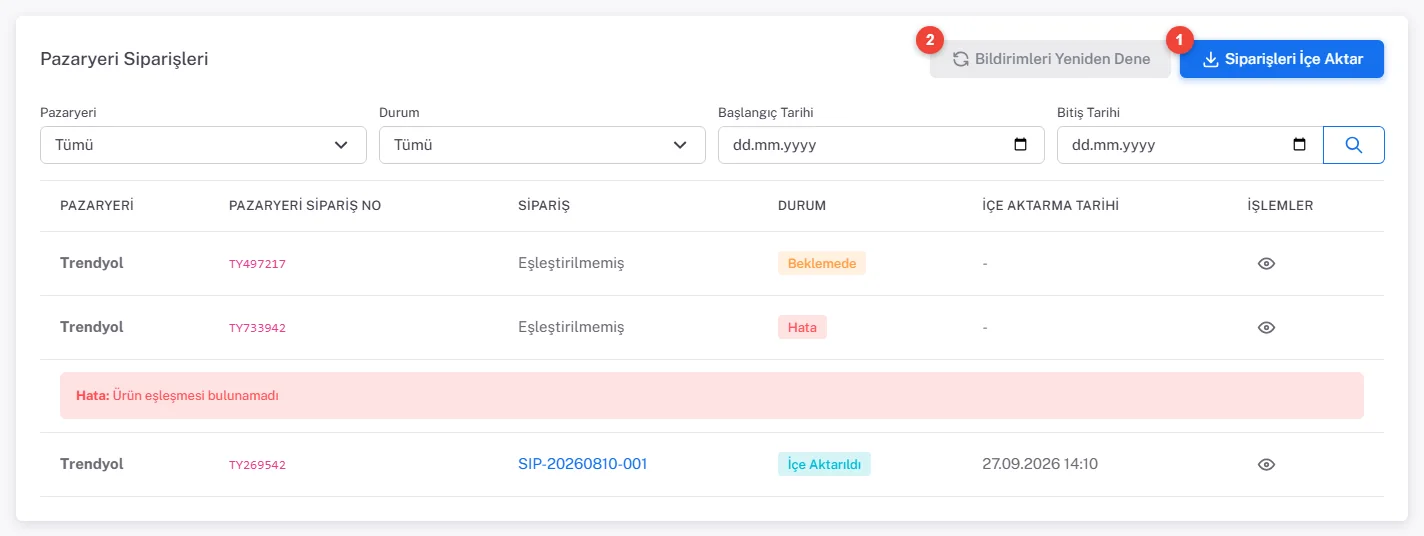Viewport: 1424px width, 536px height.
Task: Click the Beklemede status badge
Action: point(822,263)
